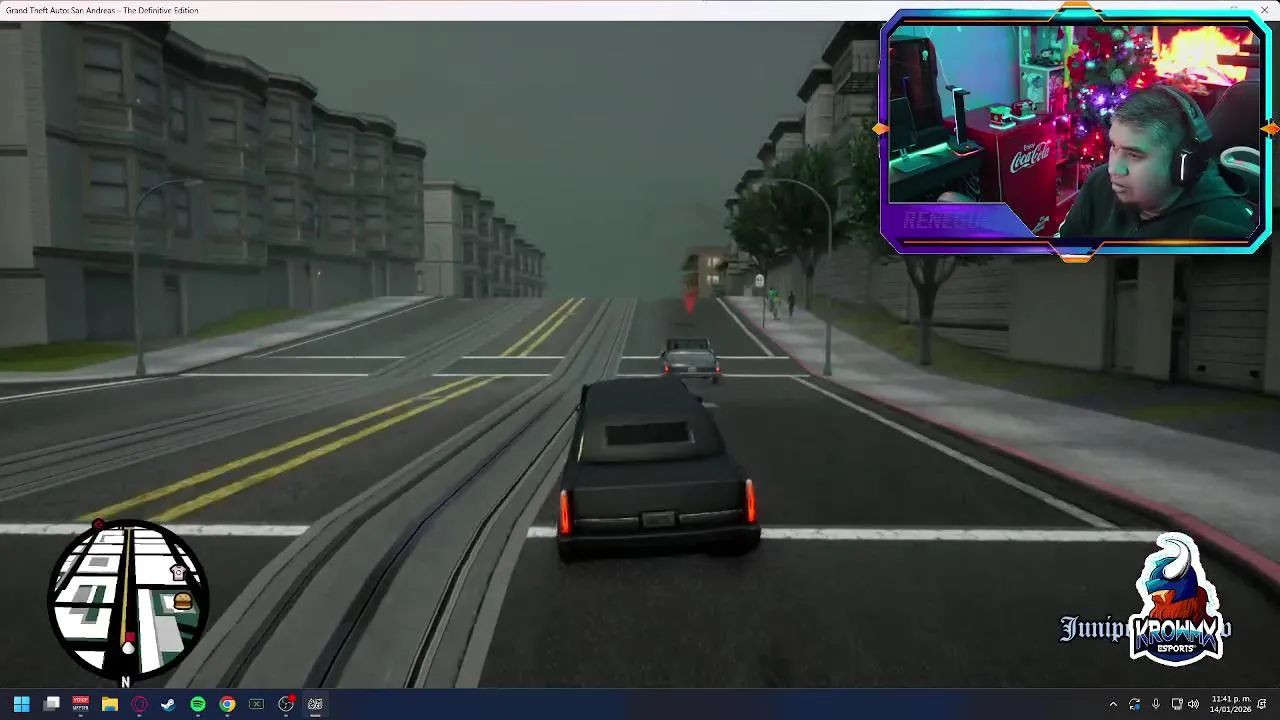Image resolution: width=1280 pixels, height=720 pixels.
Task: Open OBS Studio with red notification badge
Action: point(286,704)
